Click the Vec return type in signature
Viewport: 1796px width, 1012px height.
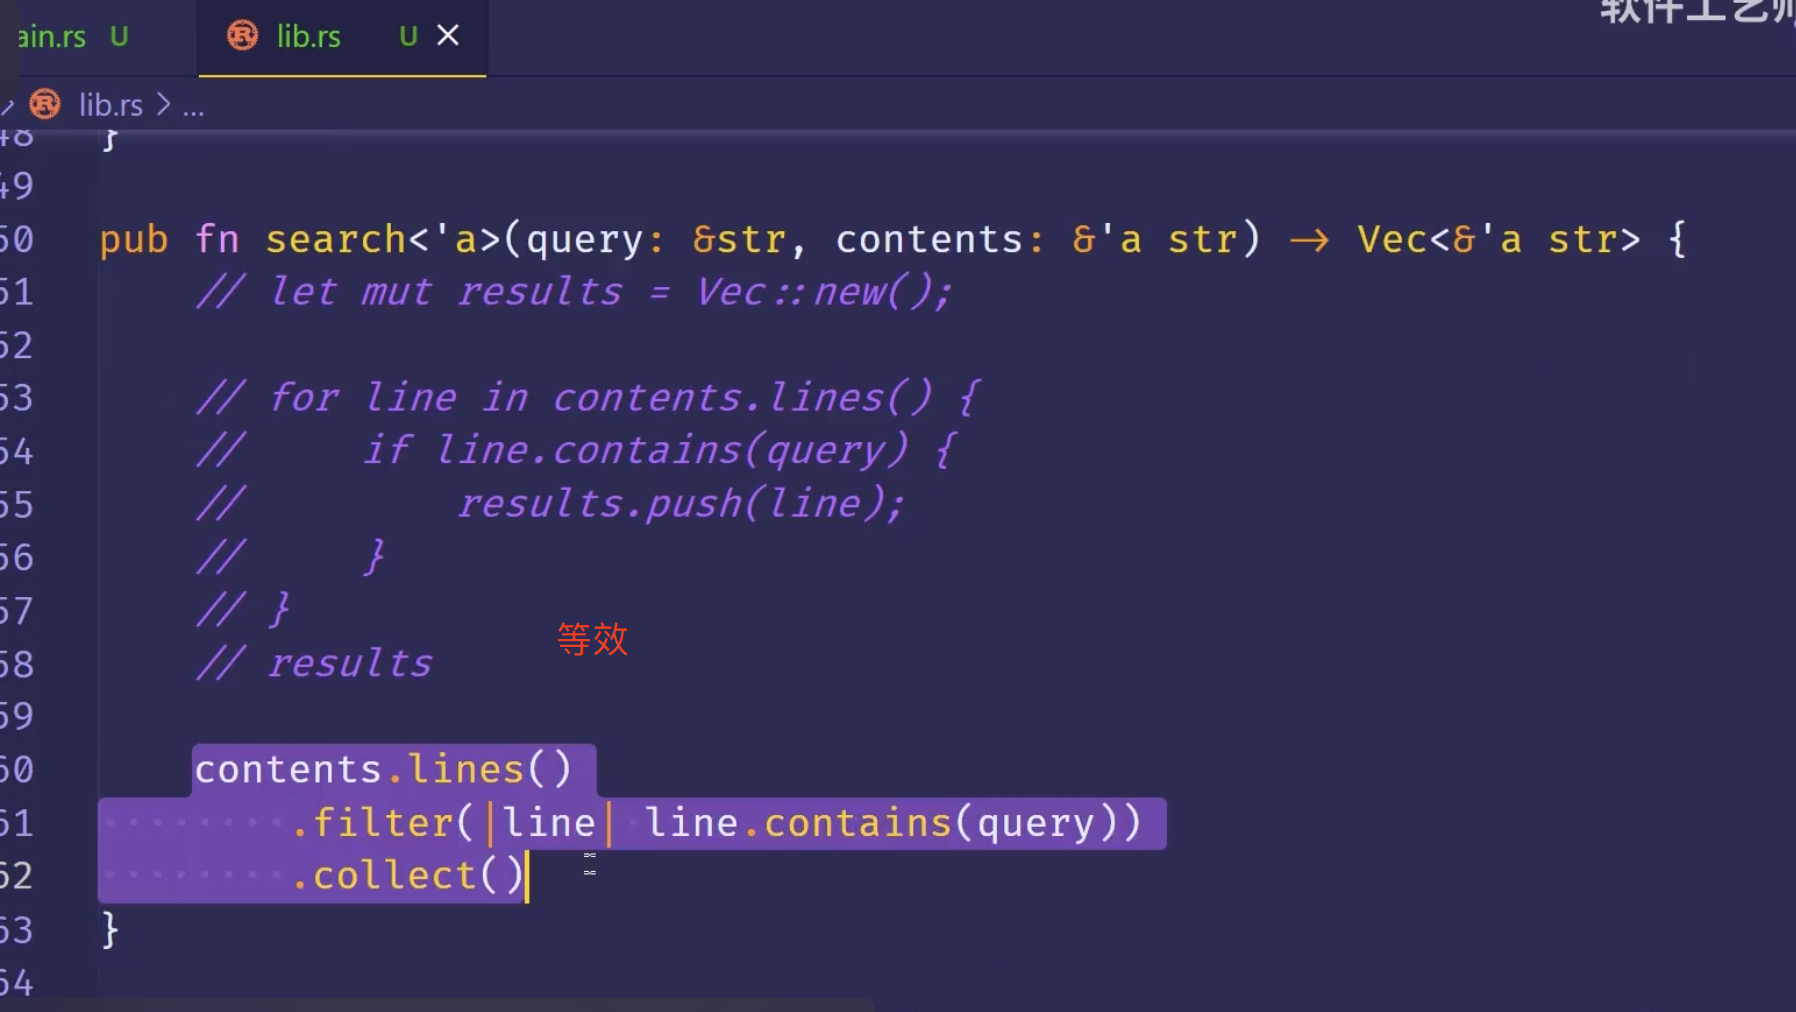tap(1391, 240)
